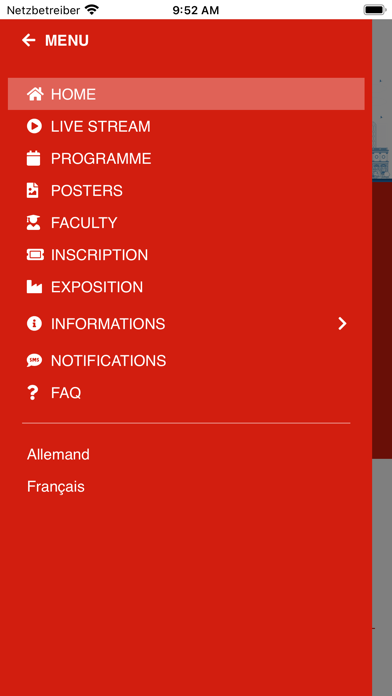Screen dimensions: 392x696
Task: Open the INFORMATIONS menu entry
Action: pyautogui.click(x=186, y=324)
